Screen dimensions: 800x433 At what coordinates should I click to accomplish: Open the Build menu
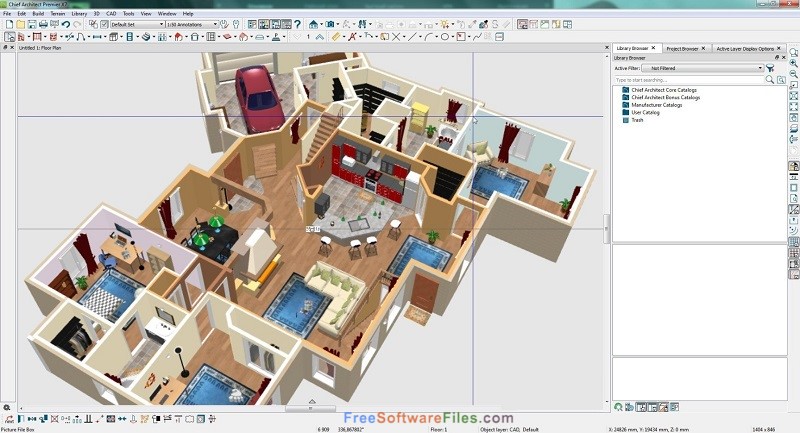[38, 14]
